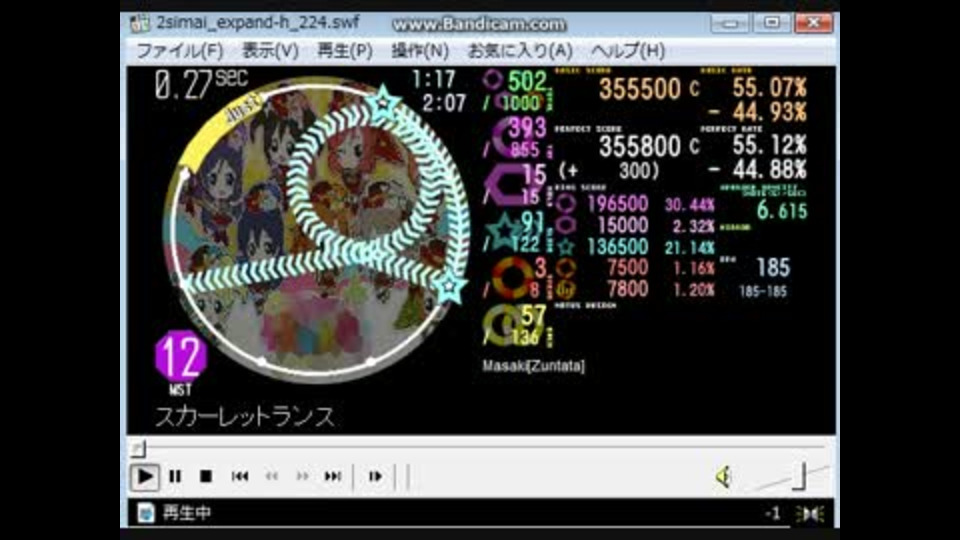This screenshot has height=540, width=960.
Task: Click the lower right star note
Action: [x=451, y=286]
